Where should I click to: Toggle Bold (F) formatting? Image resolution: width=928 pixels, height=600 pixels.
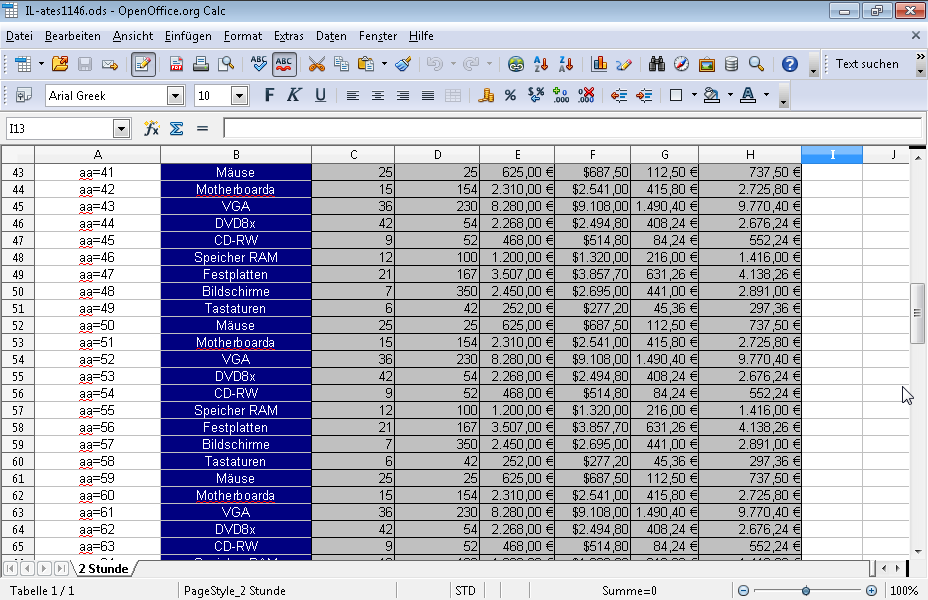tap(269, 95)
